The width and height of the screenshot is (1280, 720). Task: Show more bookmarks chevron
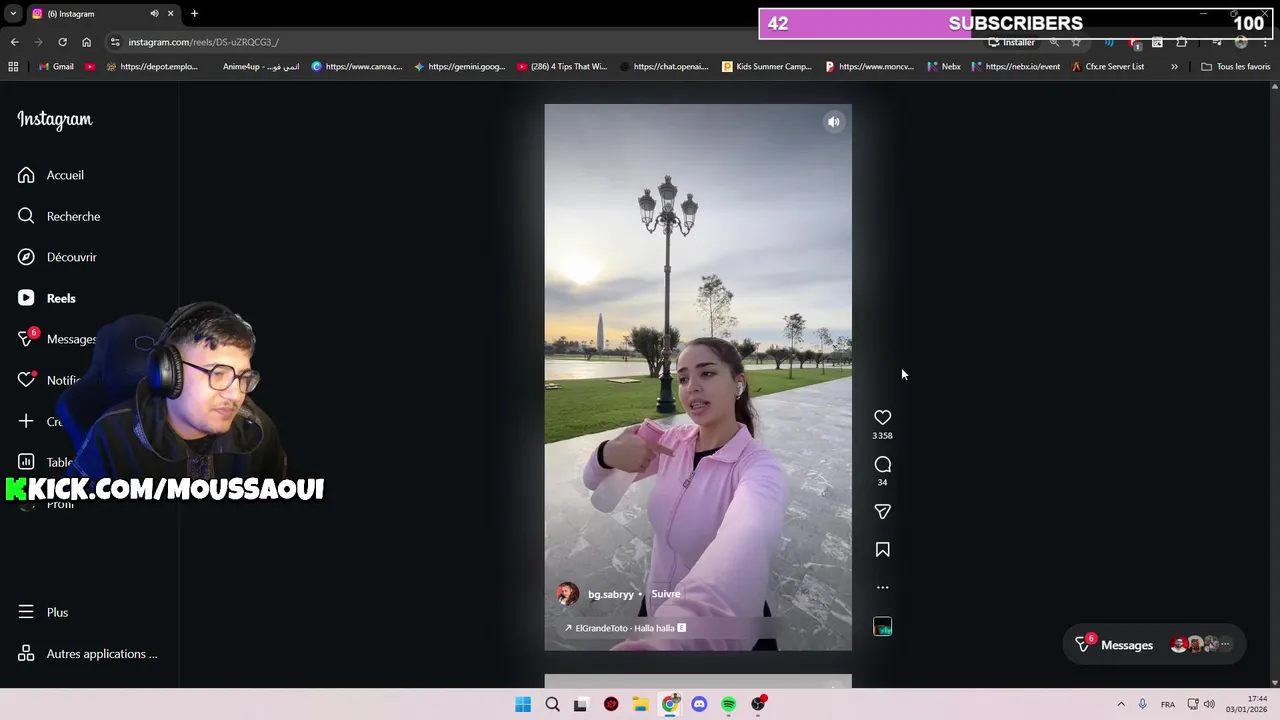(x=1174, y=67)
